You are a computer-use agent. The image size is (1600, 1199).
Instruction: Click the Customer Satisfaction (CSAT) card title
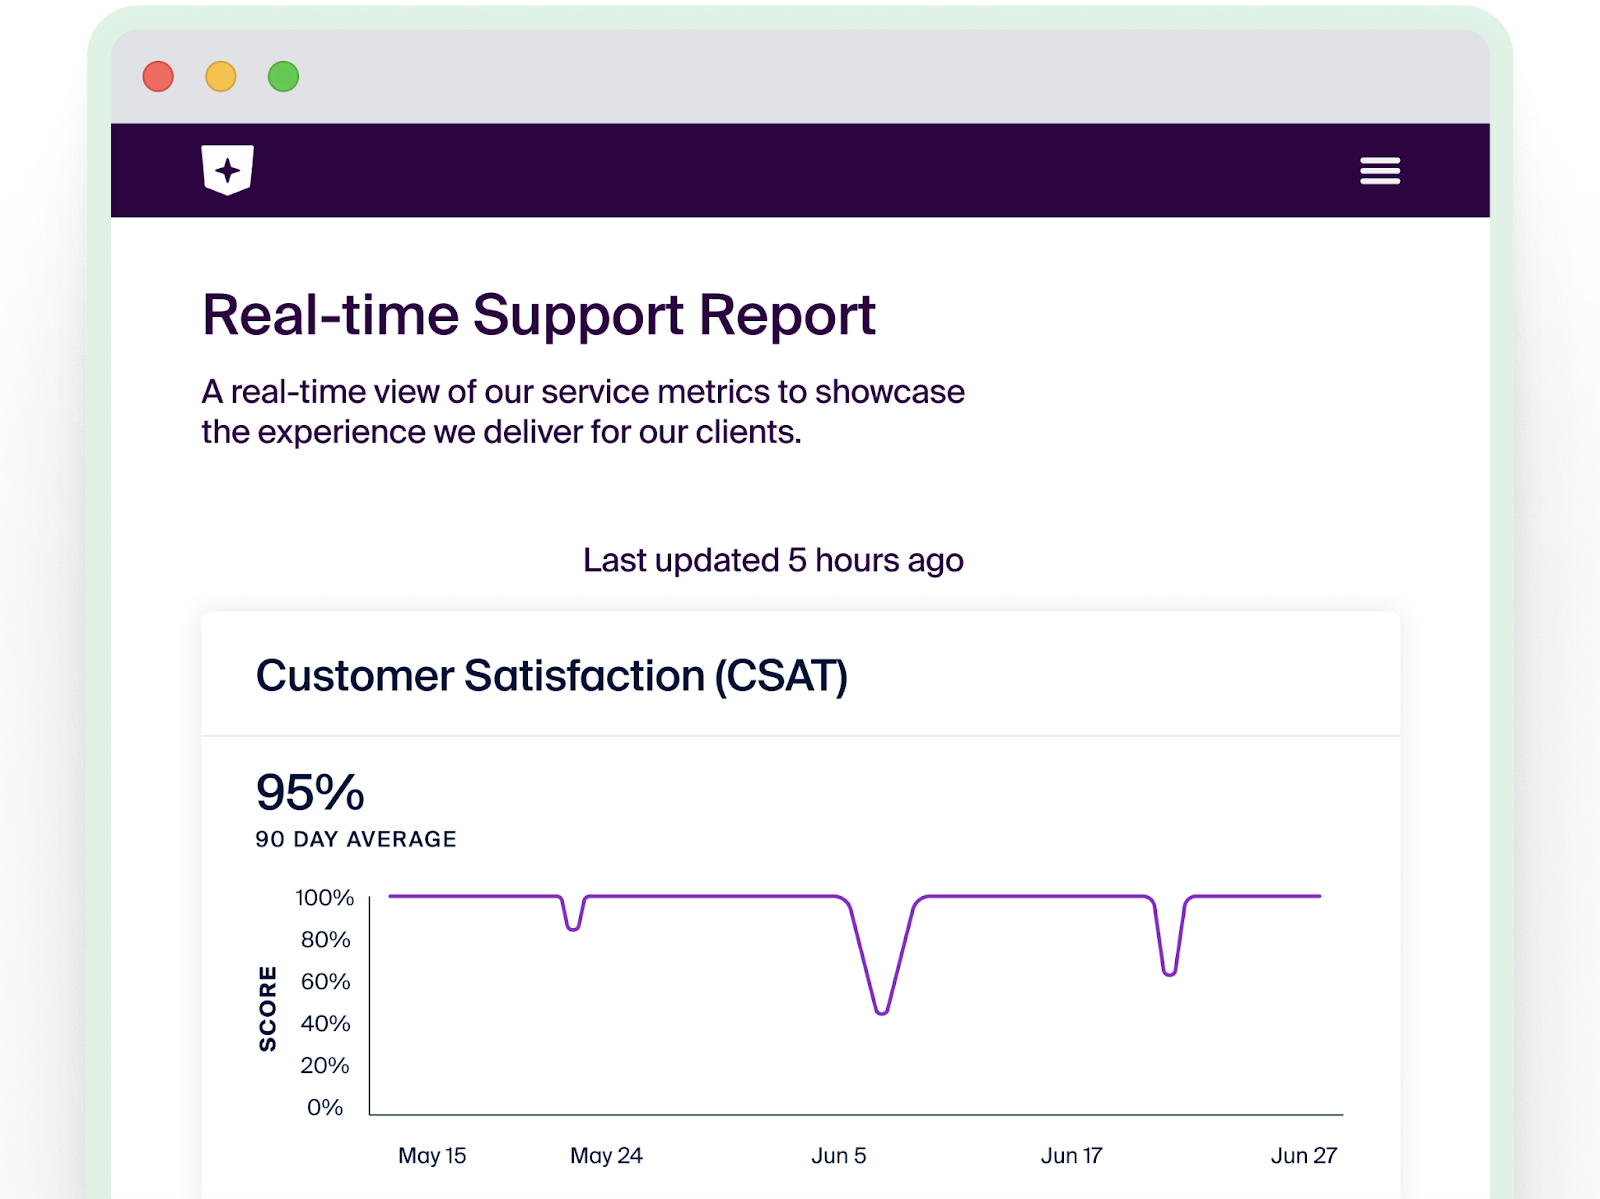552,676
